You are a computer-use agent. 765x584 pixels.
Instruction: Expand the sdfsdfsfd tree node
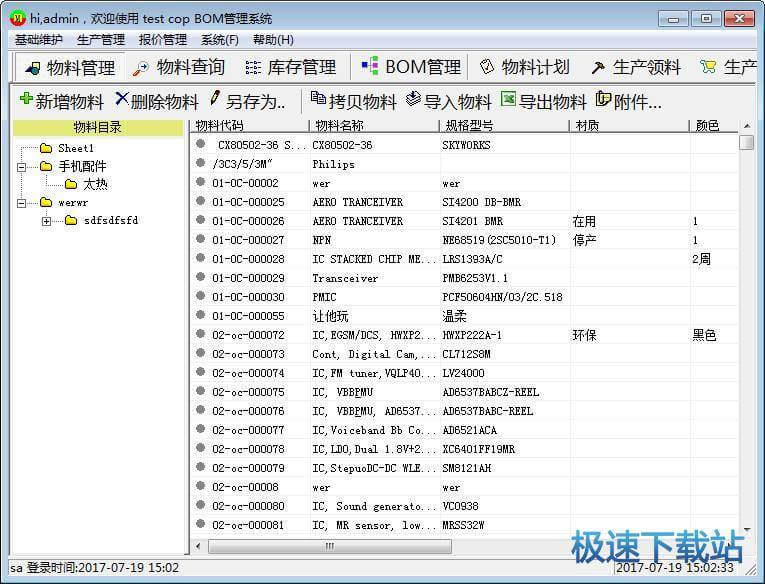(x=46, y=221)
